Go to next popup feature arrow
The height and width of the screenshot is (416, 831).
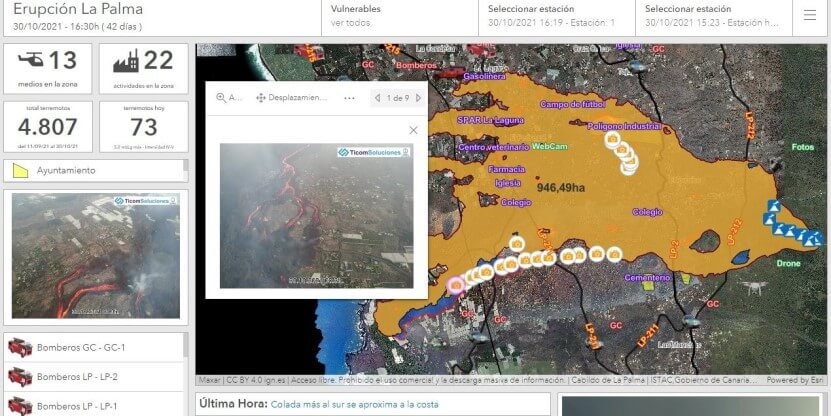418,98
